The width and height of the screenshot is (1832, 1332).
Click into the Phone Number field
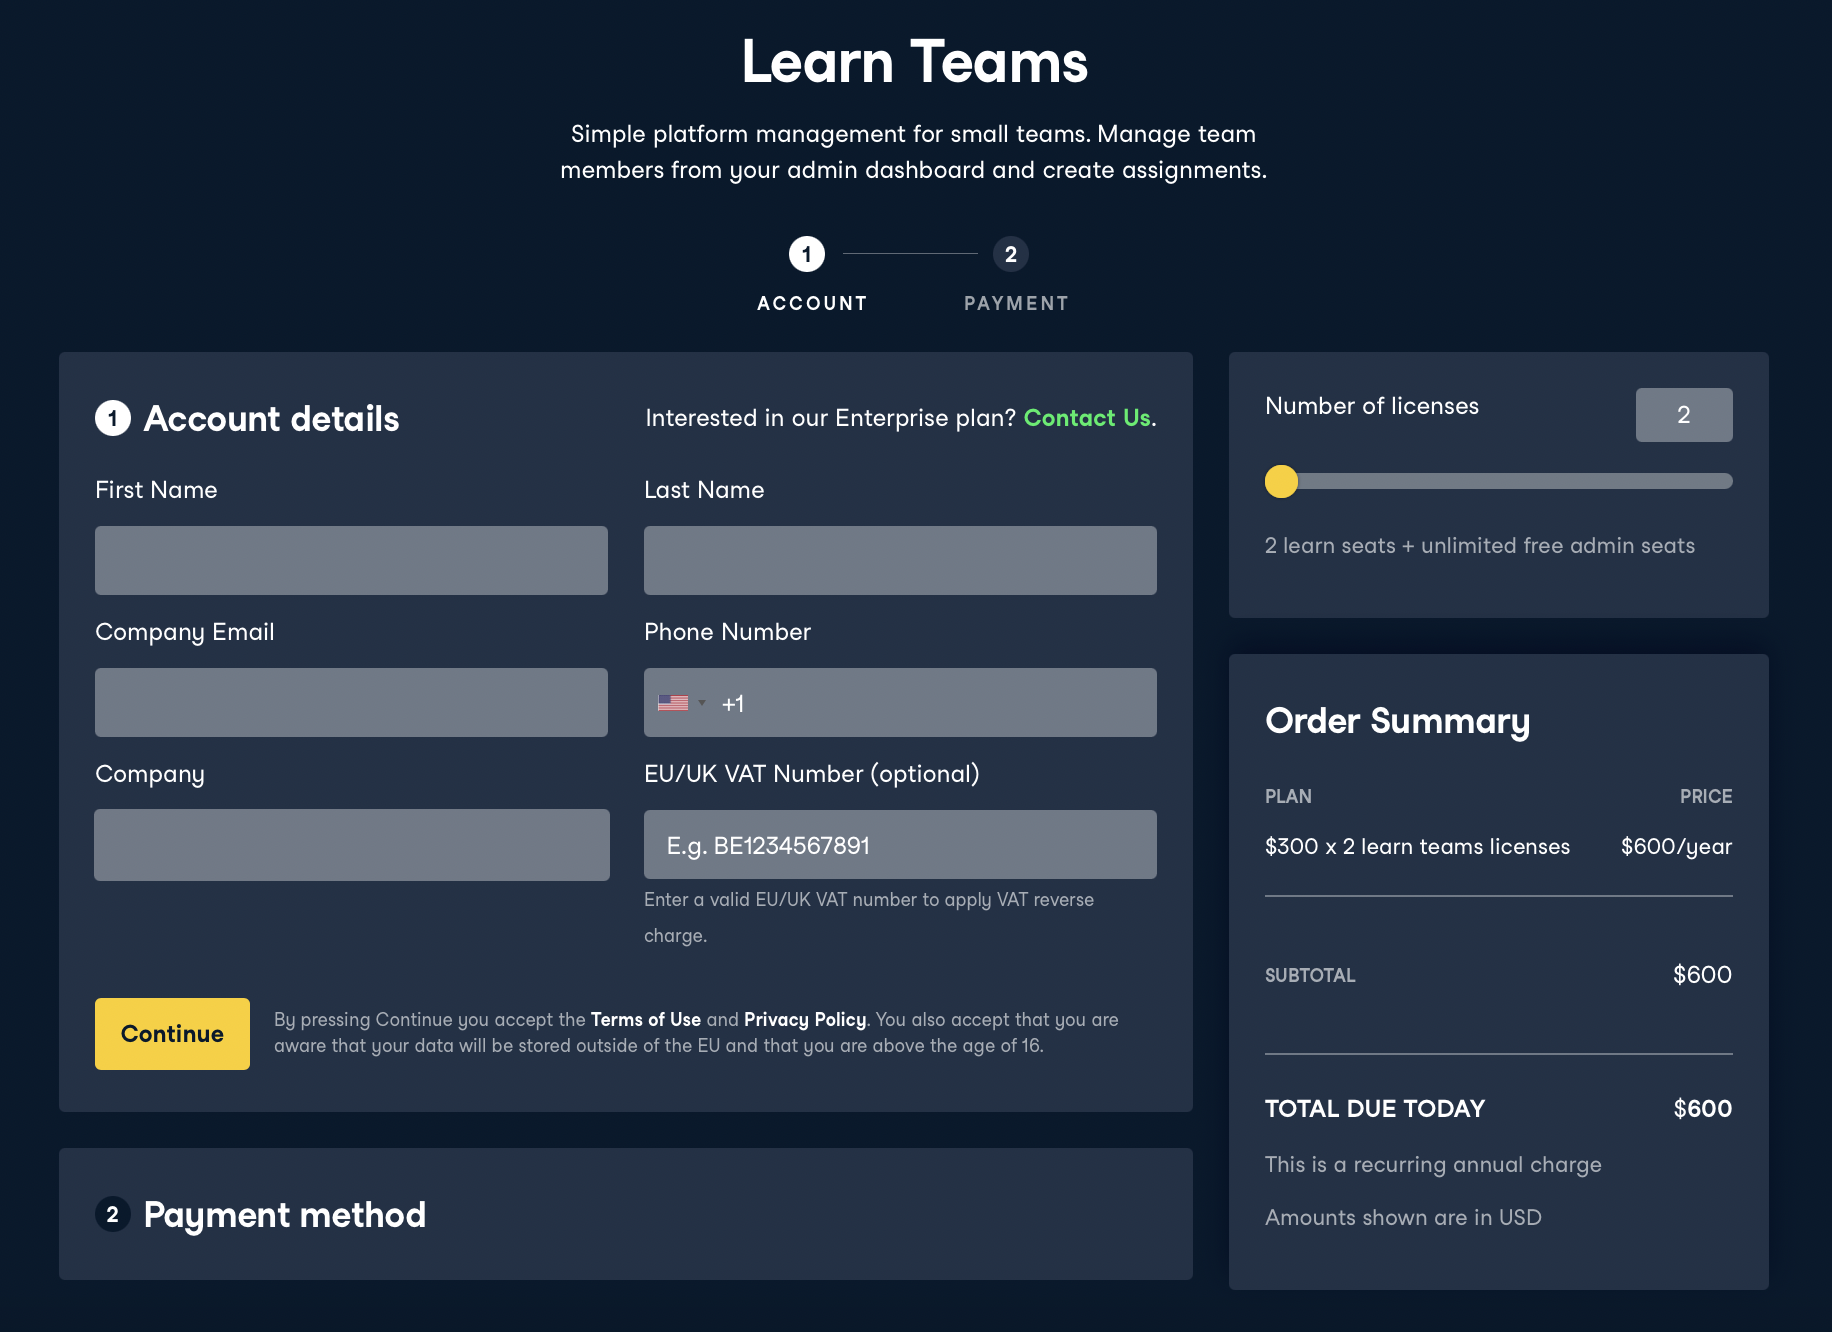point(940,702)
